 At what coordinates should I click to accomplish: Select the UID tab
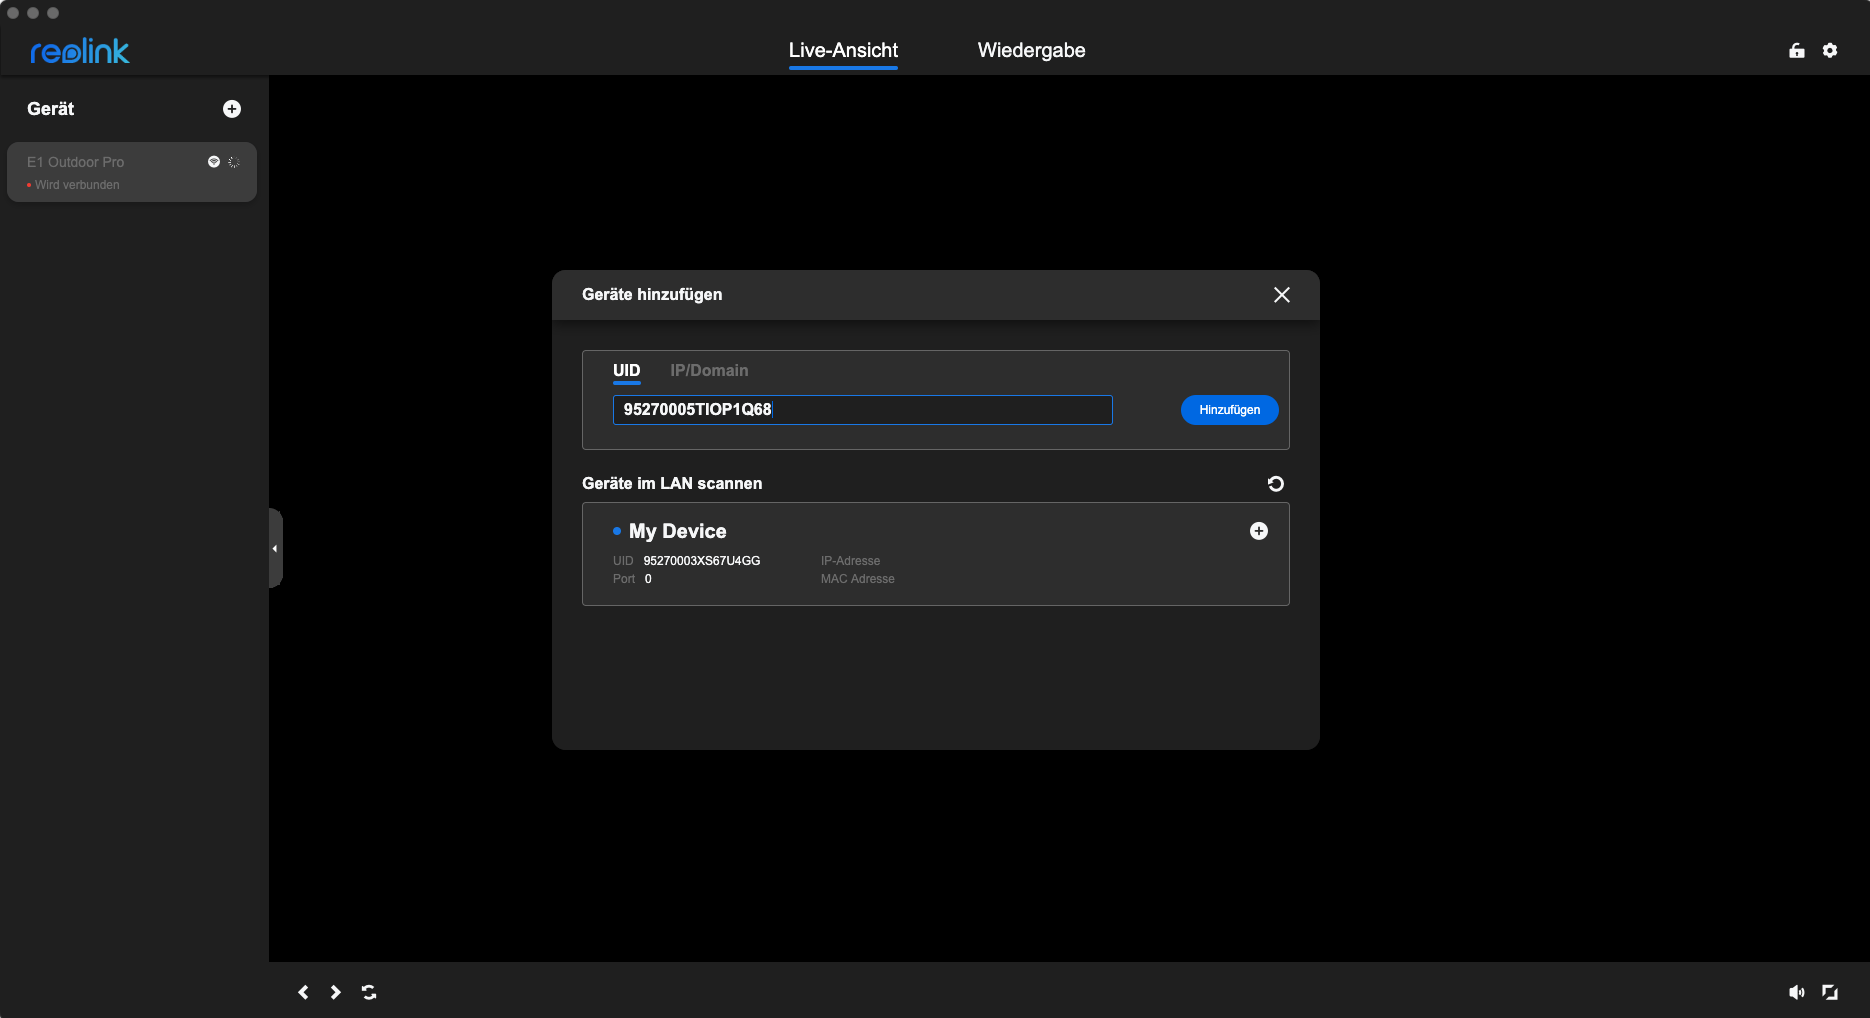tap(626, 370)
